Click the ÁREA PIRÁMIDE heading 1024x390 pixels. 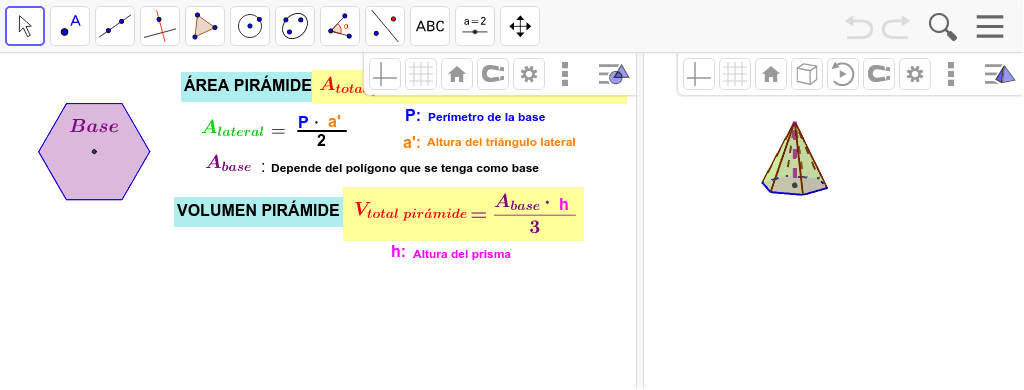pos(247,86)
